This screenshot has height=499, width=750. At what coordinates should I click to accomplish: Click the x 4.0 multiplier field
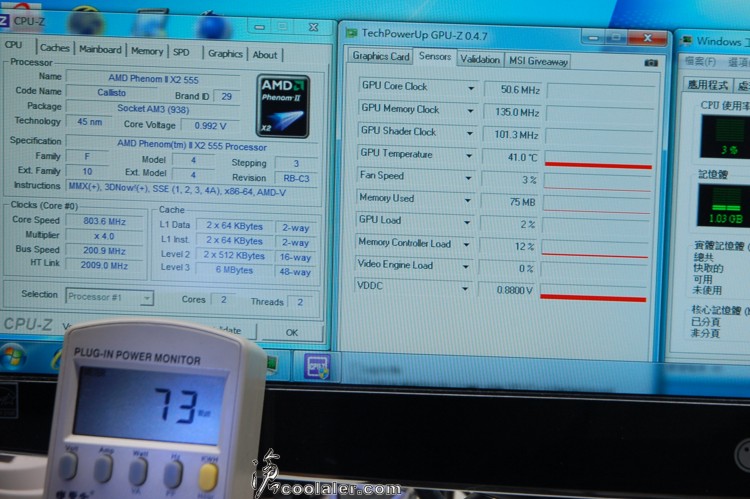[104, 236]
